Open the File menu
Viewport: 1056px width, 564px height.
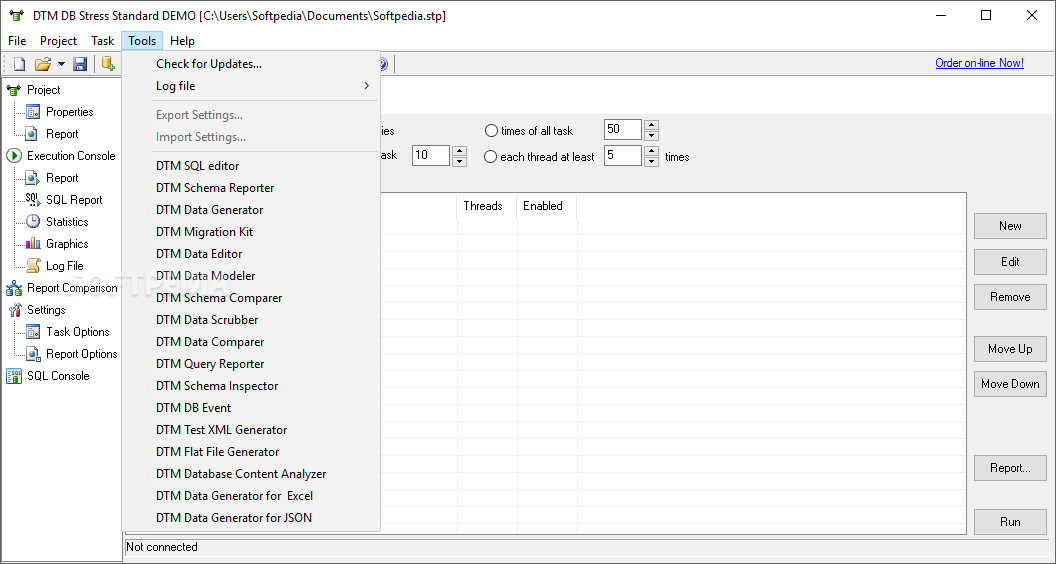point(17,41)
